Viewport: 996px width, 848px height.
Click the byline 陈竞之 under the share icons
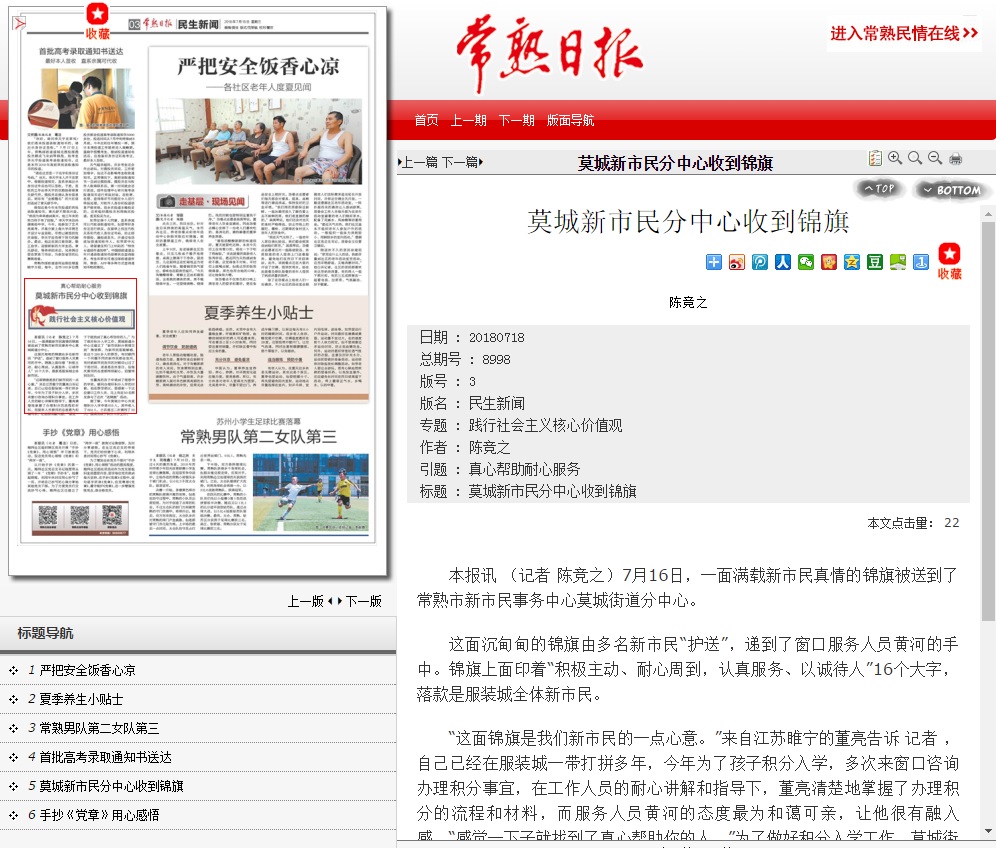[688, 302]
